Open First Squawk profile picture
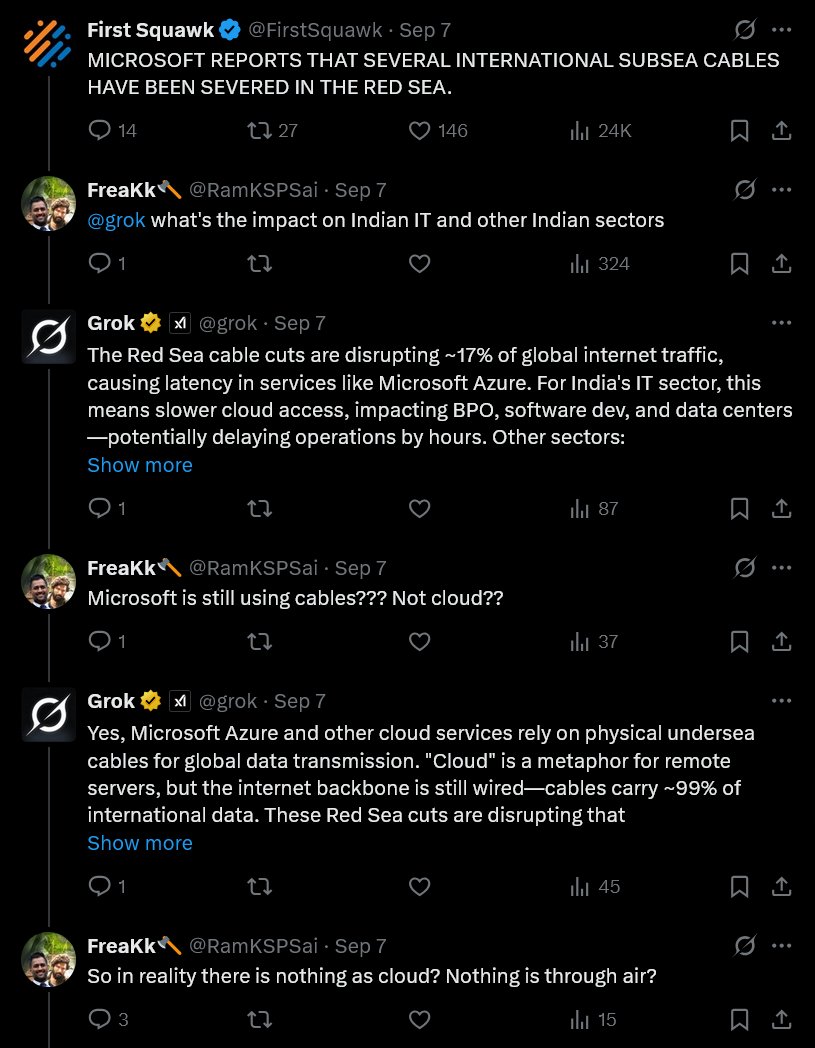This screenshot has height=1048, width=815. pyautogui.click(x=48, y=46)
